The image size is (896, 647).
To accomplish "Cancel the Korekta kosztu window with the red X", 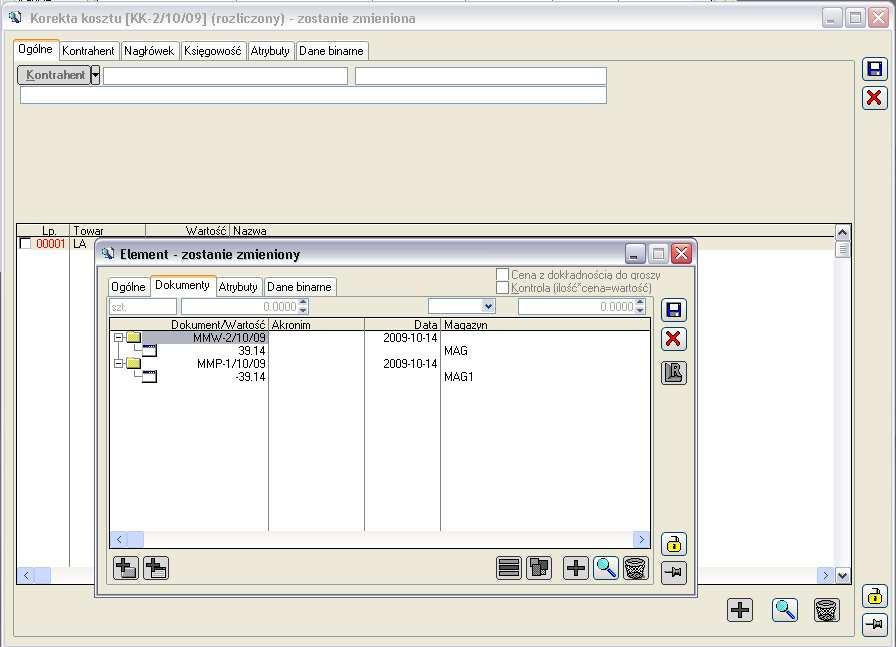I will (x=874, y=98).
